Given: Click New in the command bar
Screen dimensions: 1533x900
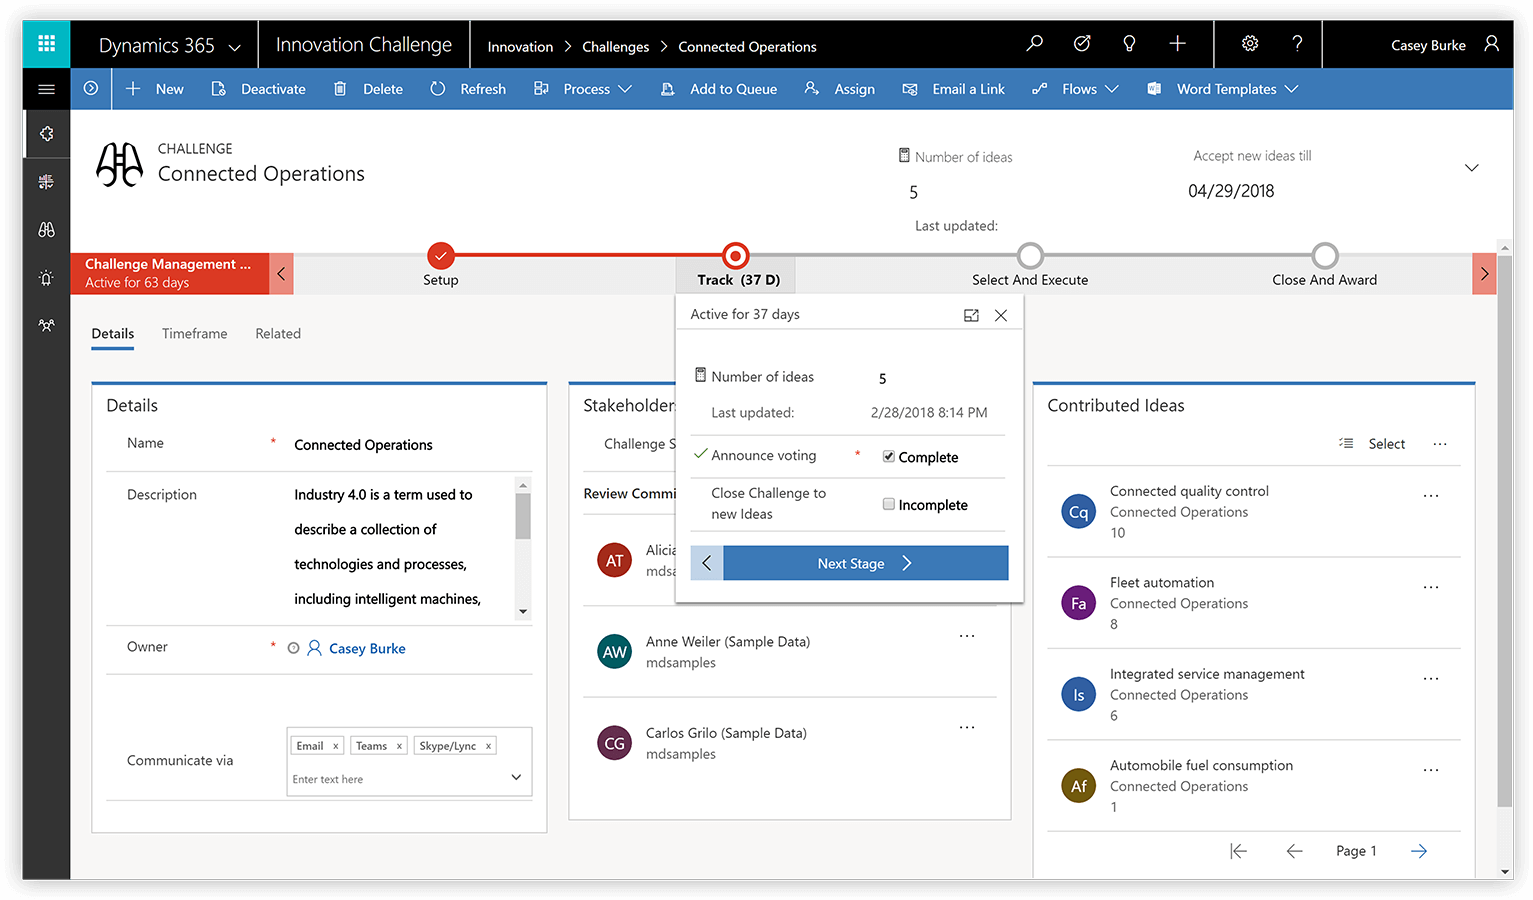Looking at the screenshot, I should 155,89.
